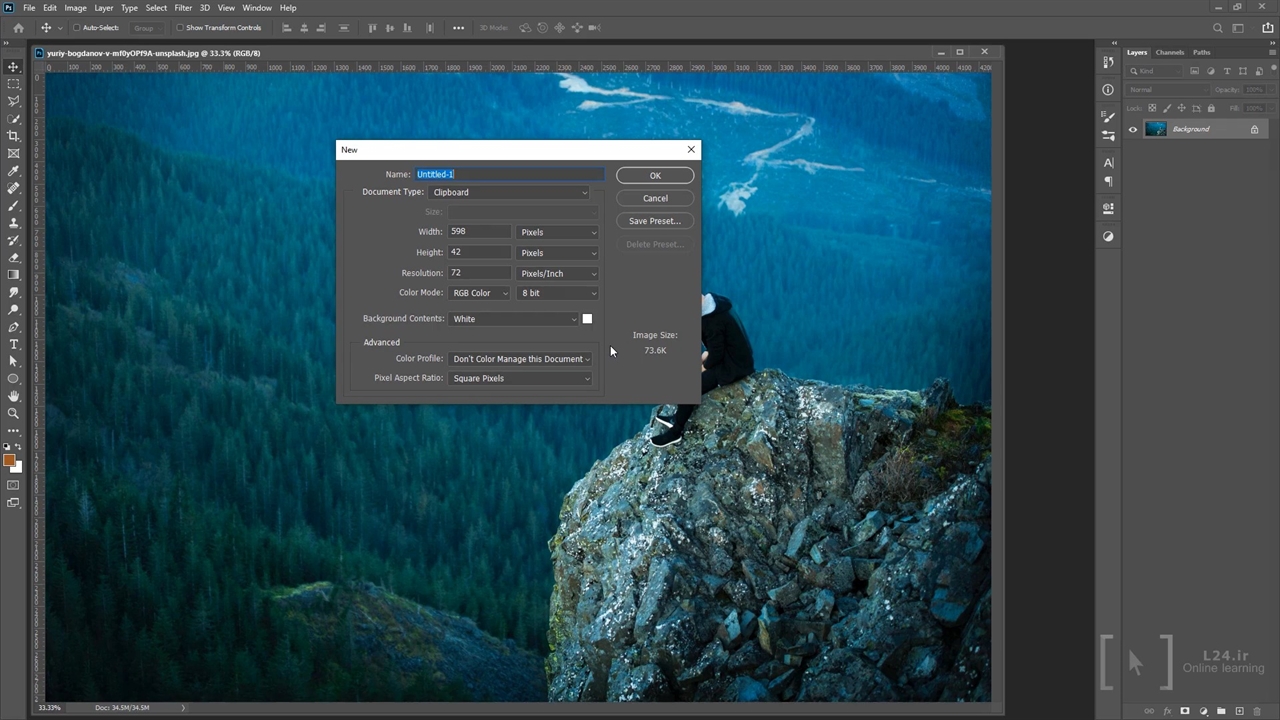Open the Filter menu
Screen dimensions: 1280x720
(183, 8)
